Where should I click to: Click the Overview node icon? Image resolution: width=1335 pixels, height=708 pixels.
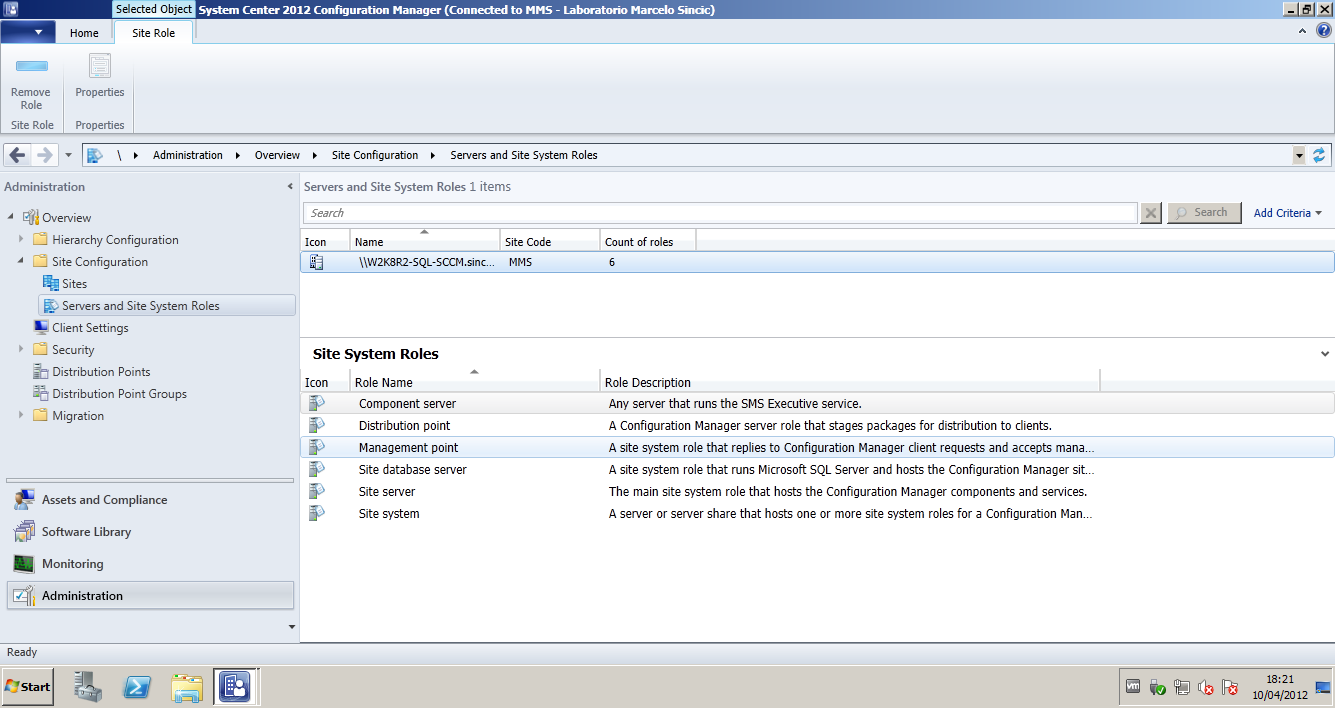click(x=31, y=218)
